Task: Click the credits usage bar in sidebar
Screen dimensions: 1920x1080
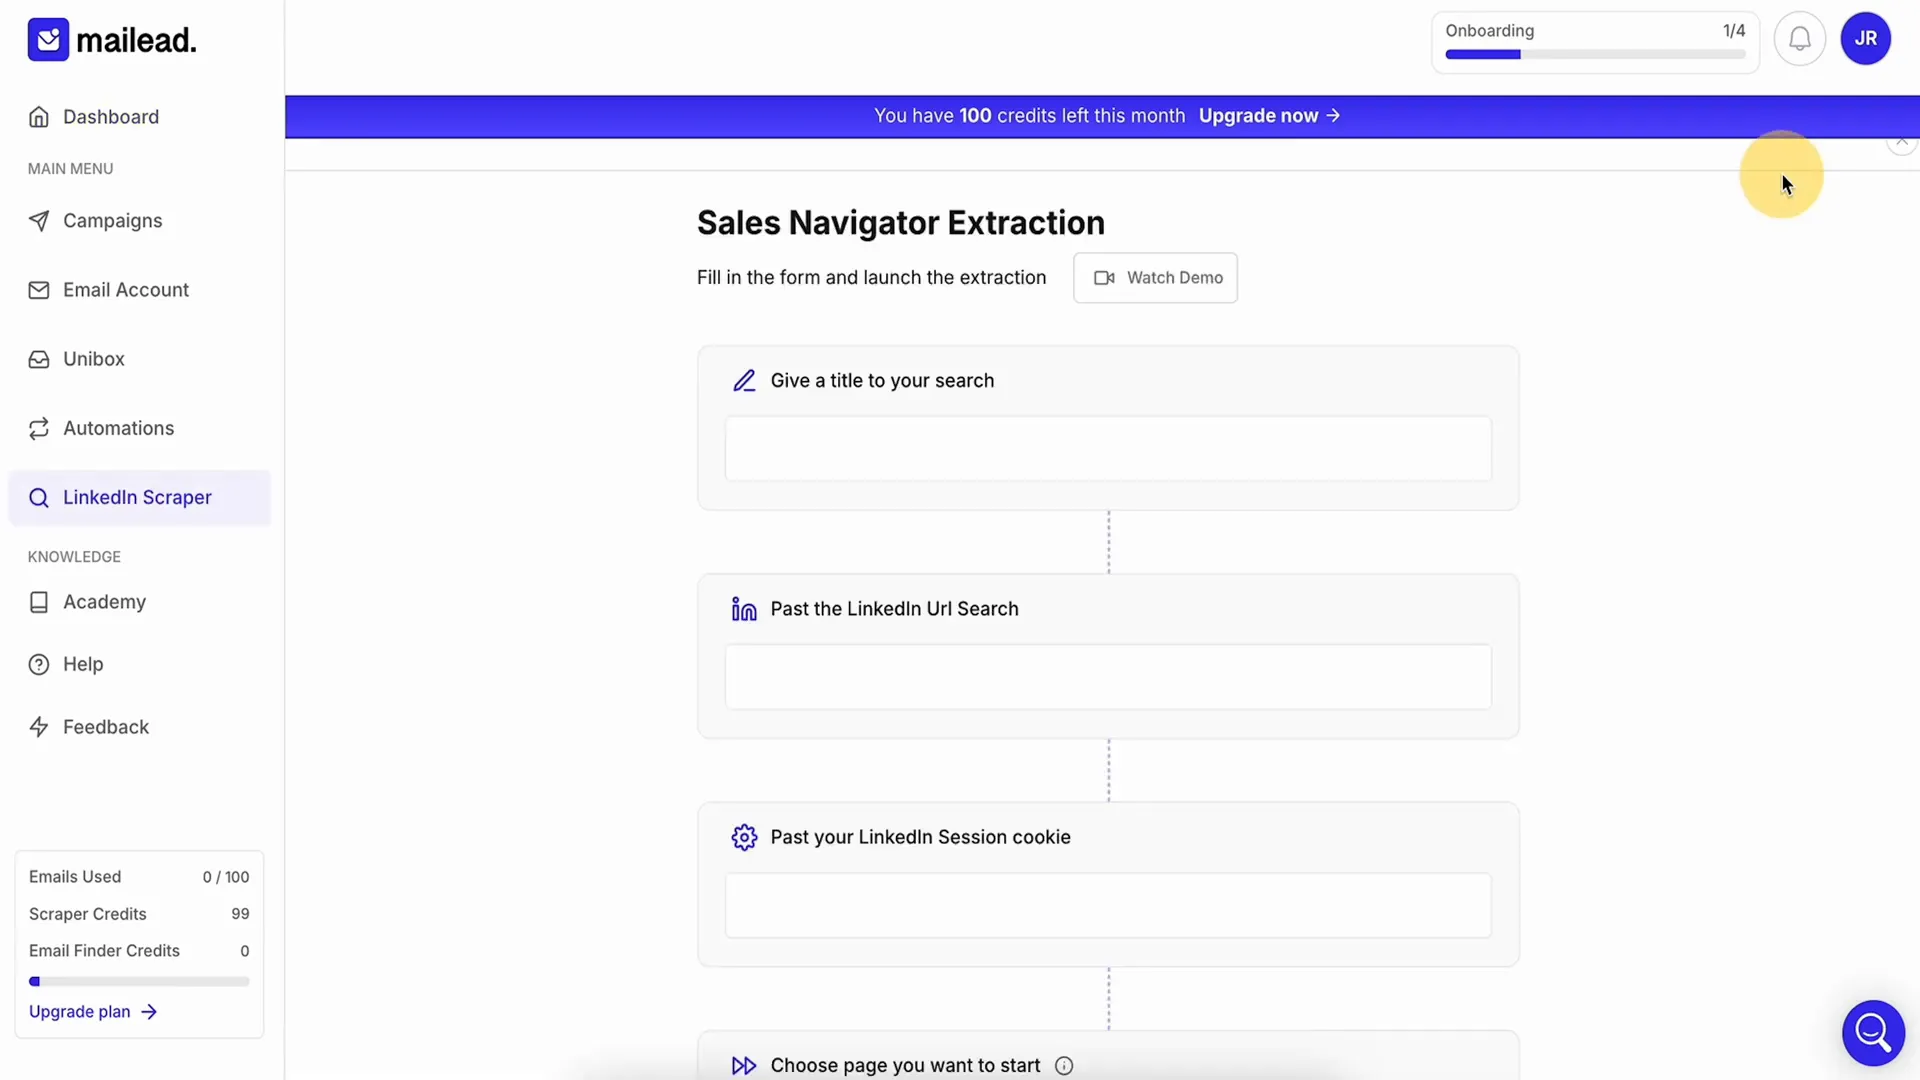Action: click(139, 982)
